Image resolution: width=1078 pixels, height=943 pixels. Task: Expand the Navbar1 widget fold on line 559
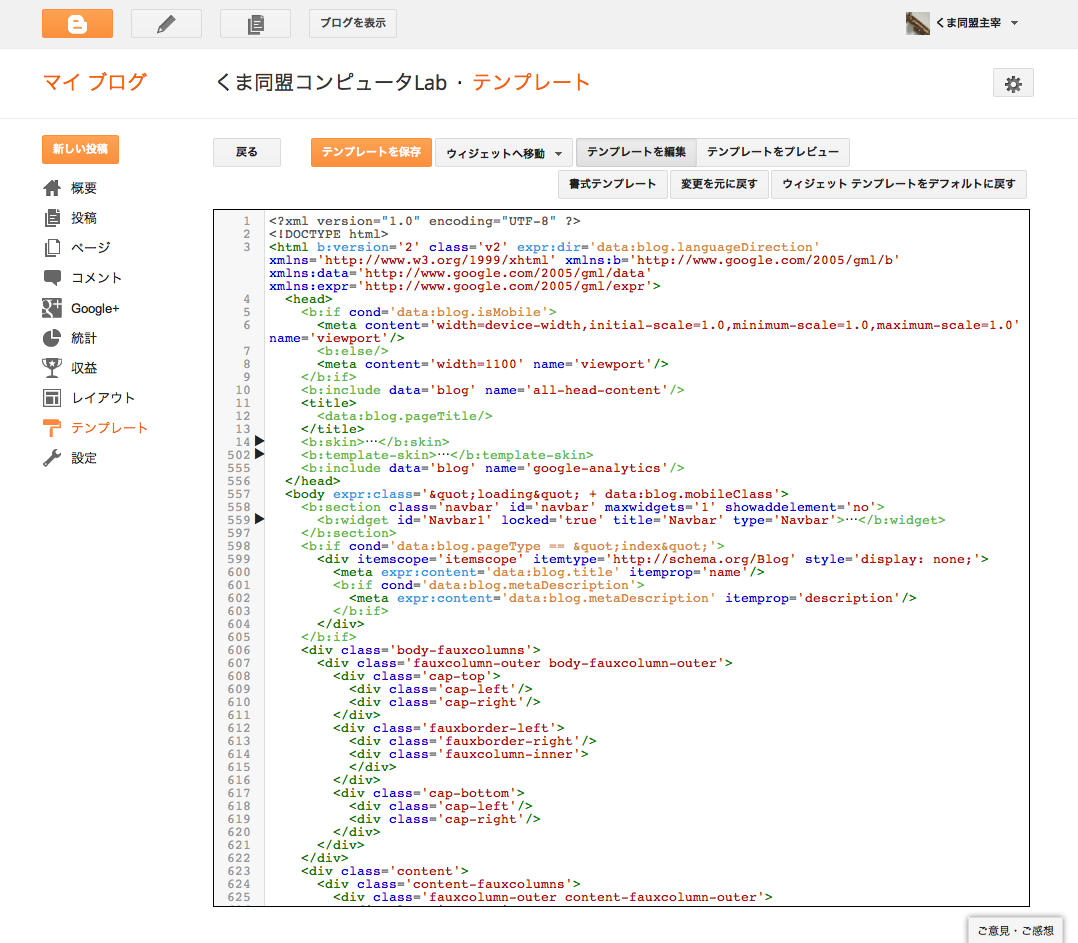click(x=260, y=519)
